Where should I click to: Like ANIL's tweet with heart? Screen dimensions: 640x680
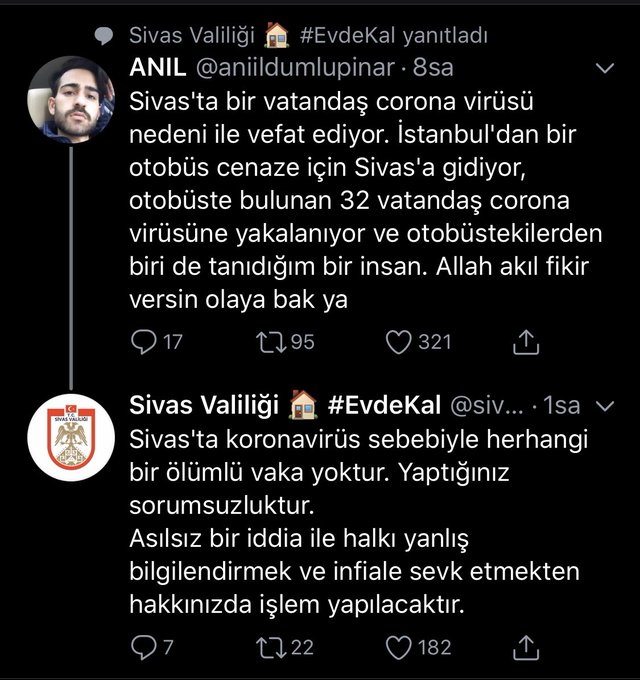click(399, 342)
